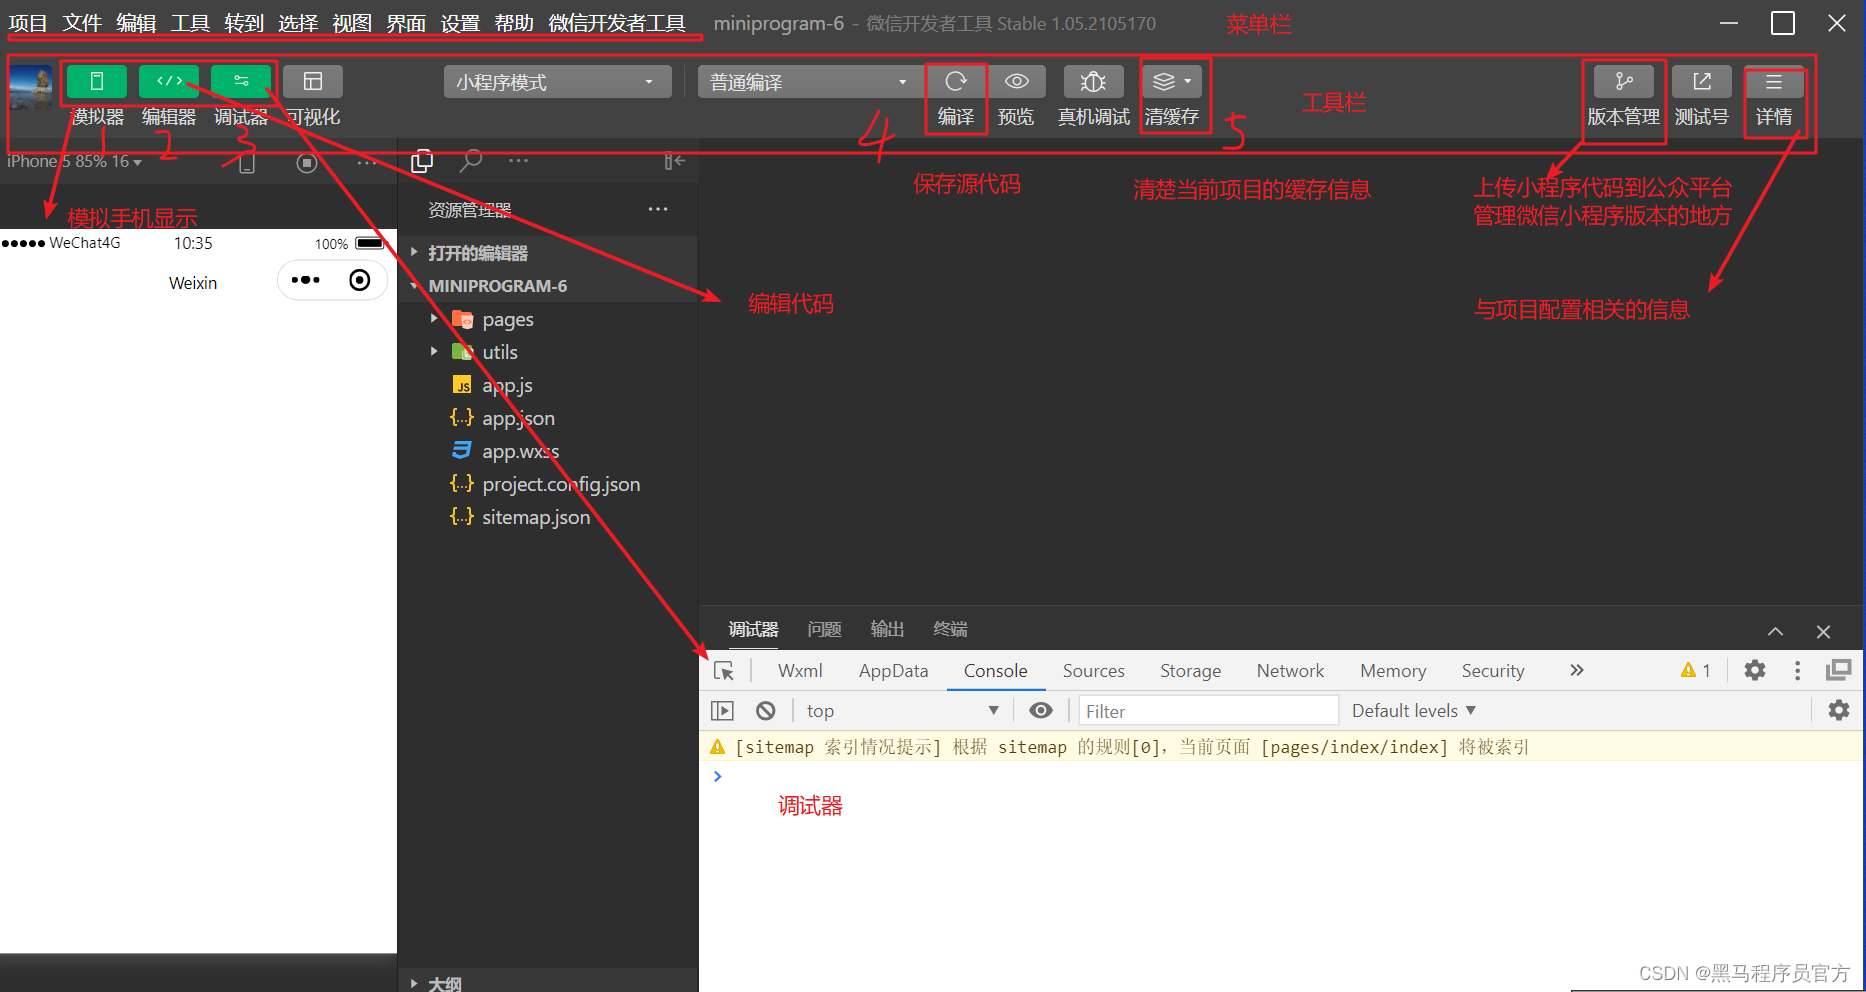Toggle the console sidebar icon

pyautogui.click(x=722, y=711)
